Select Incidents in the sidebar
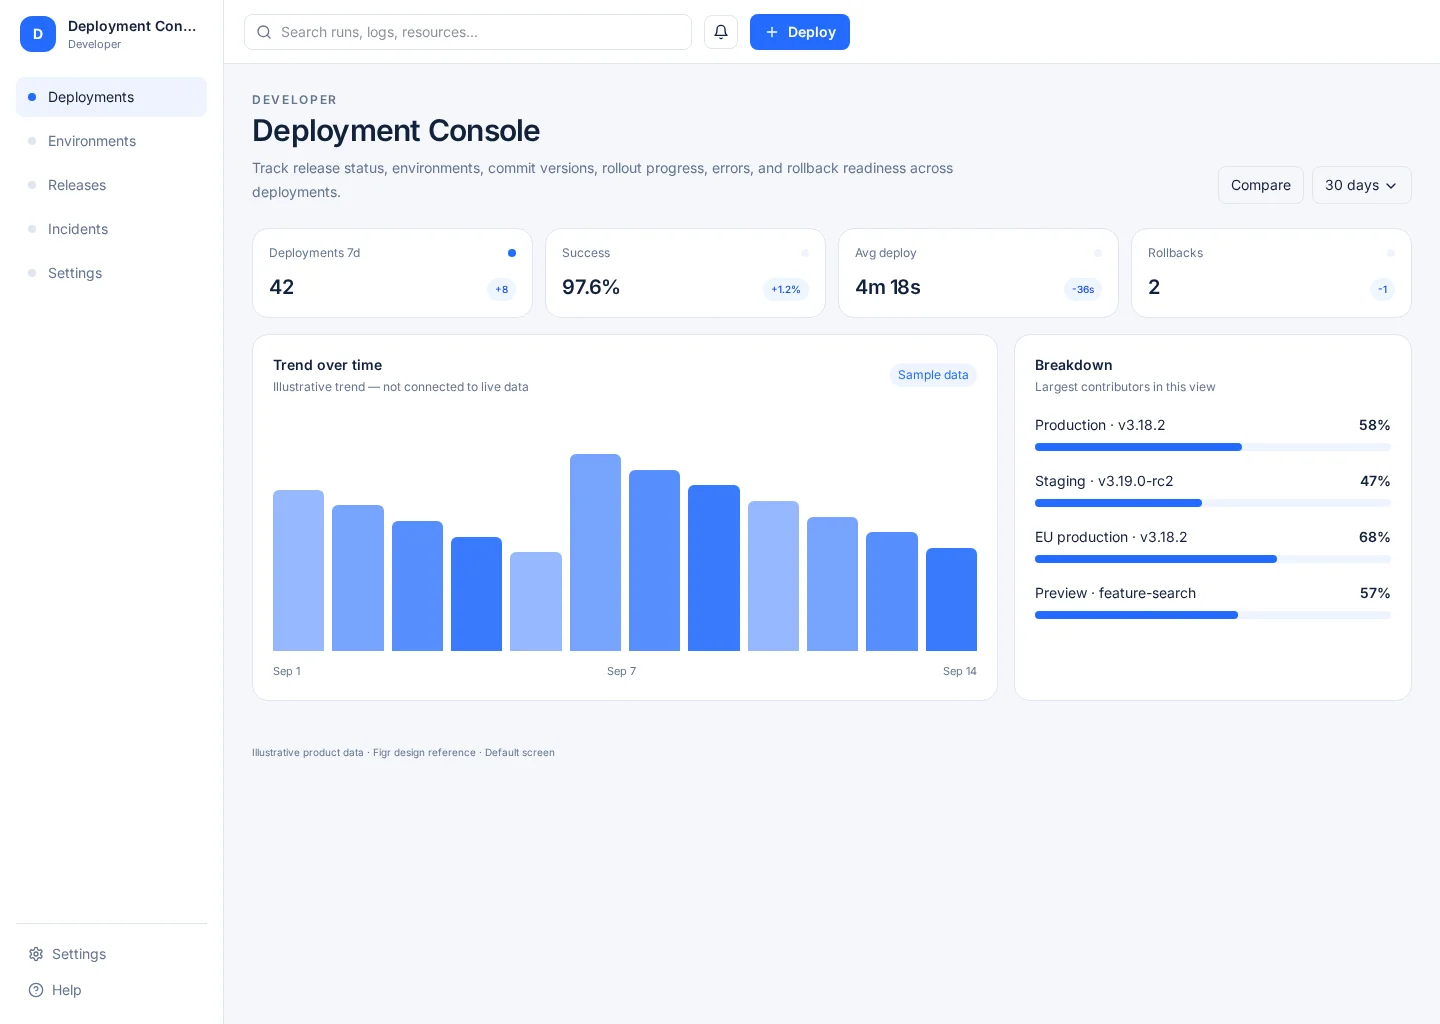This screenshot has width=1440, height=1024. (111, 229)
